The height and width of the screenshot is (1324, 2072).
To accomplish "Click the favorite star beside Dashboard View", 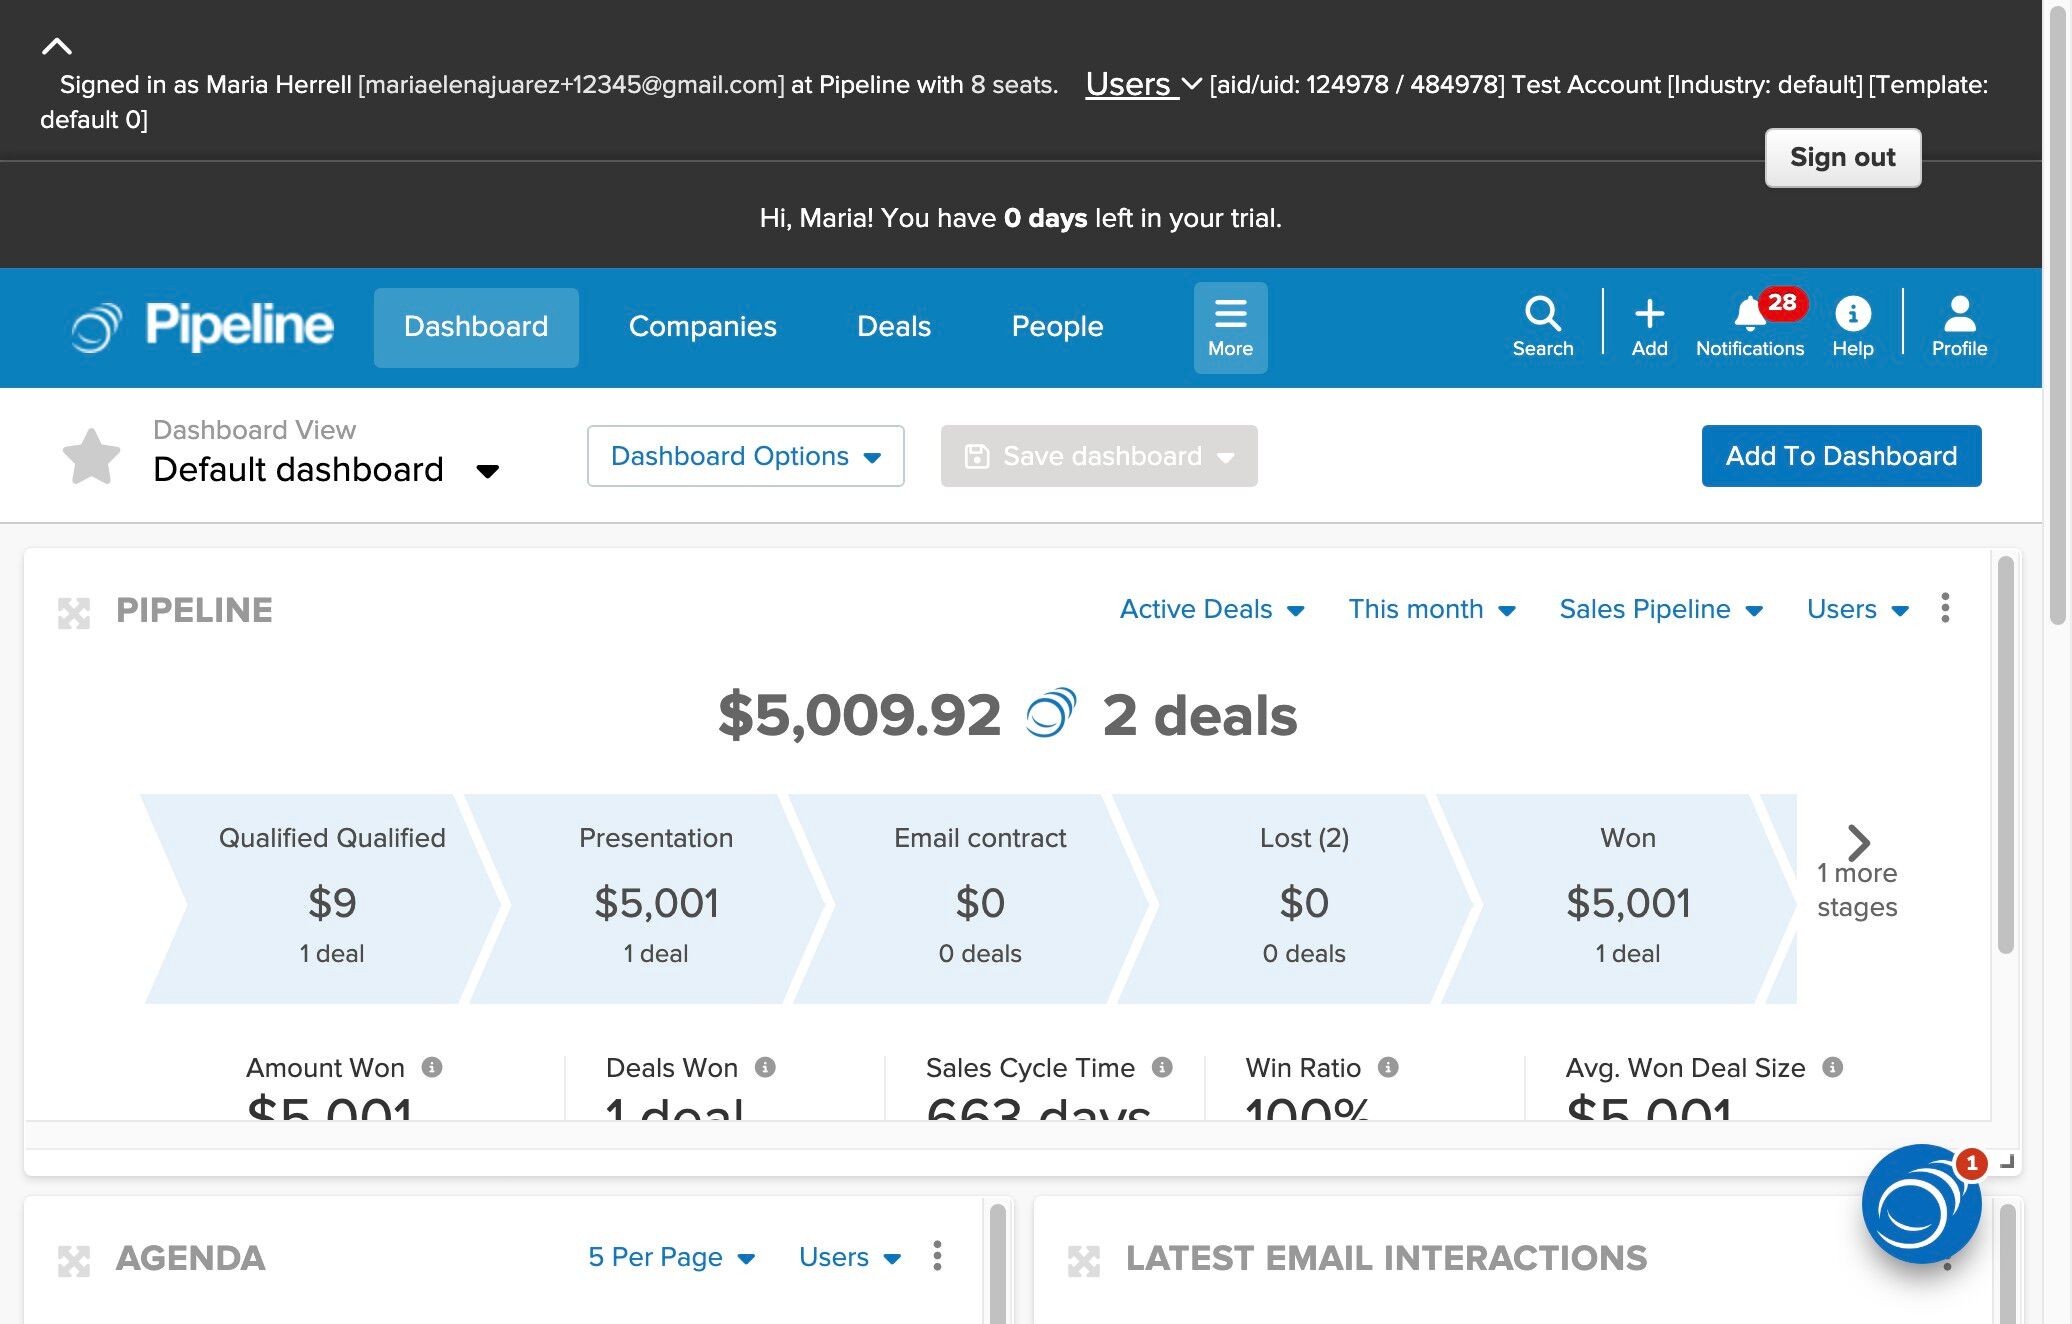I will (91, 457).
